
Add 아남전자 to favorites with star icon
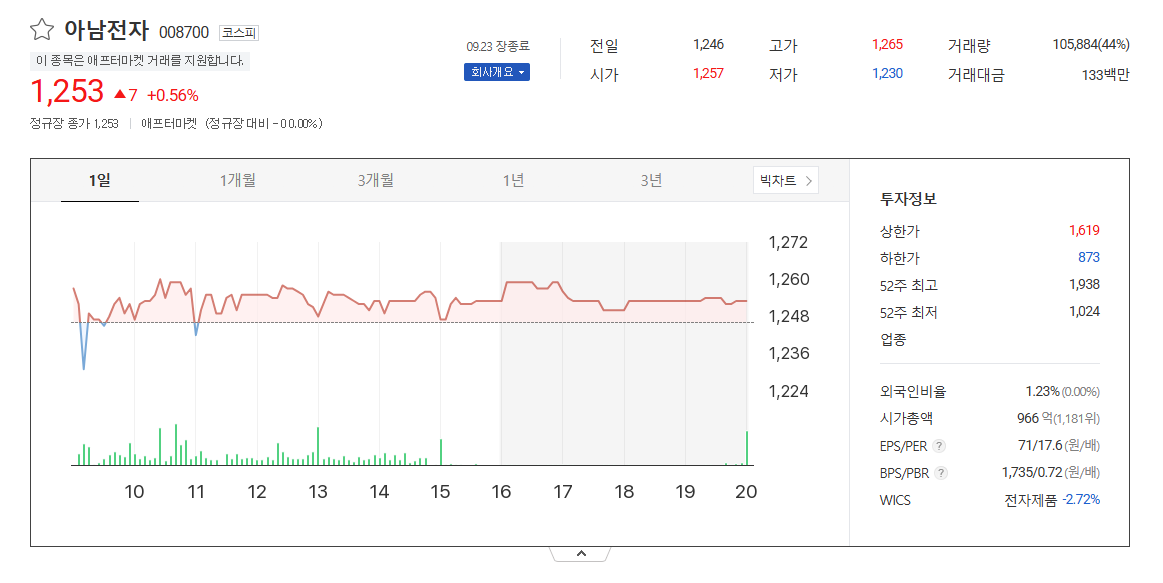point(42,30)
